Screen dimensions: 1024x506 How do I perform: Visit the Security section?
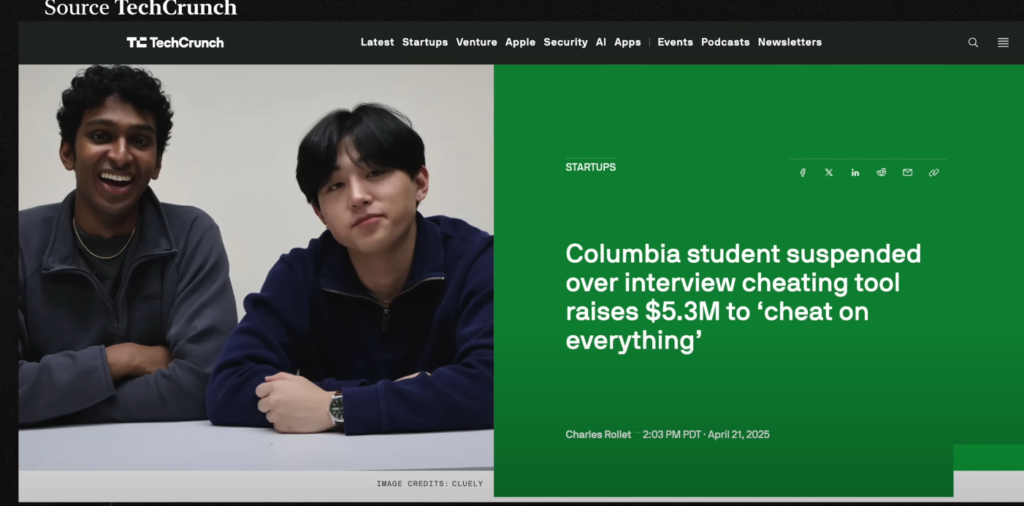[x=566, y=42]
